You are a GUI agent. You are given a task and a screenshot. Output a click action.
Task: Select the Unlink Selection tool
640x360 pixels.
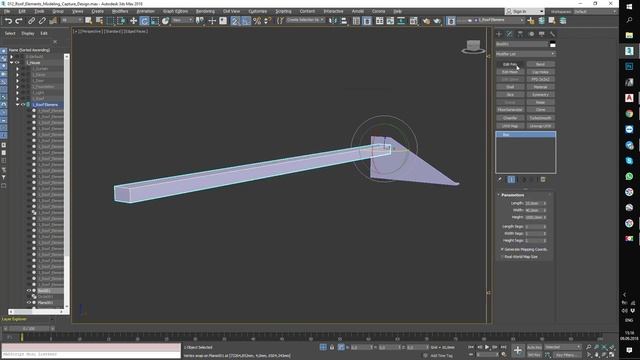[42, 20]
